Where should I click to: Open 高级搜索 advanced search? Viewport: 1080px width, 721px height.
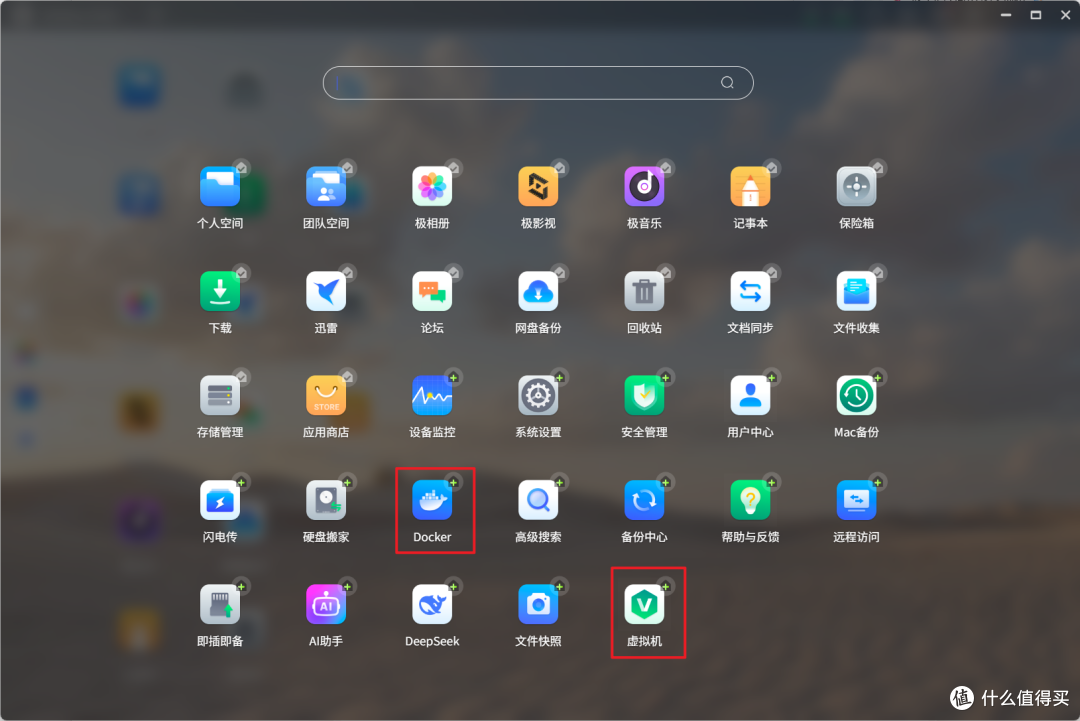pyautogui.click(x=538, y=501)
